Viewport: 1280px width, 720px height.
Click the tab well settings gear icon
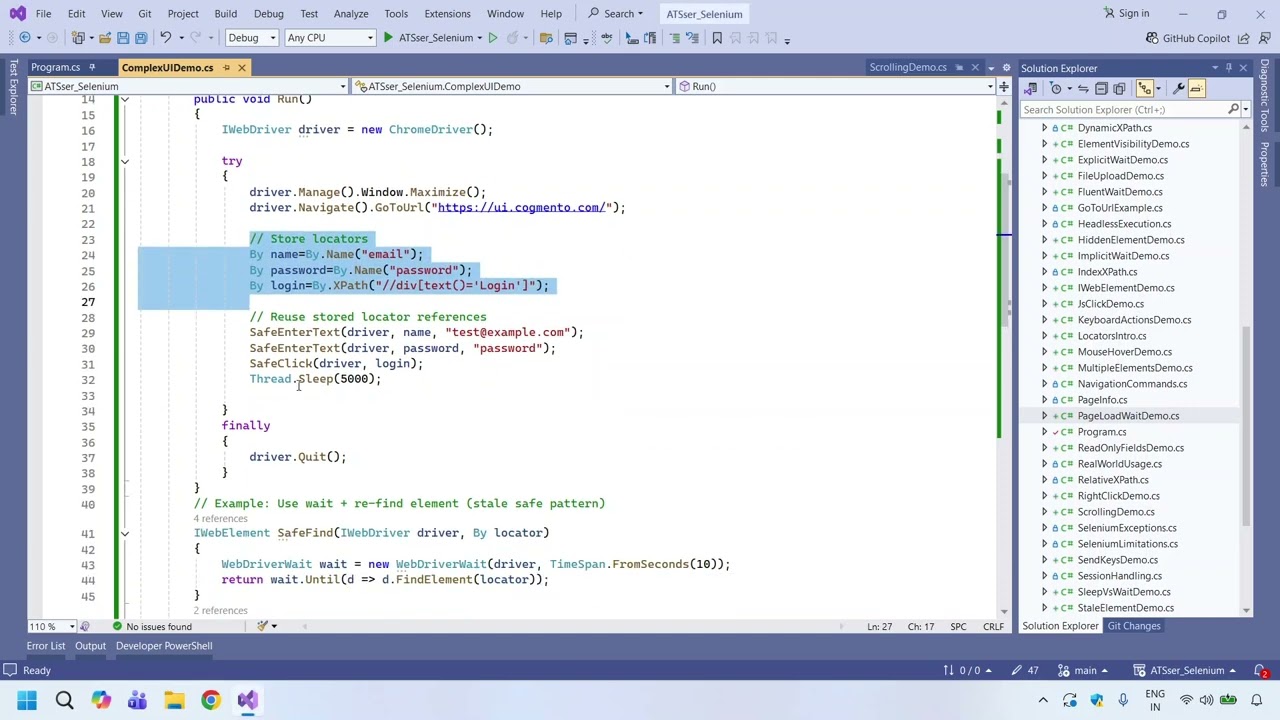tap(1005, 68)
